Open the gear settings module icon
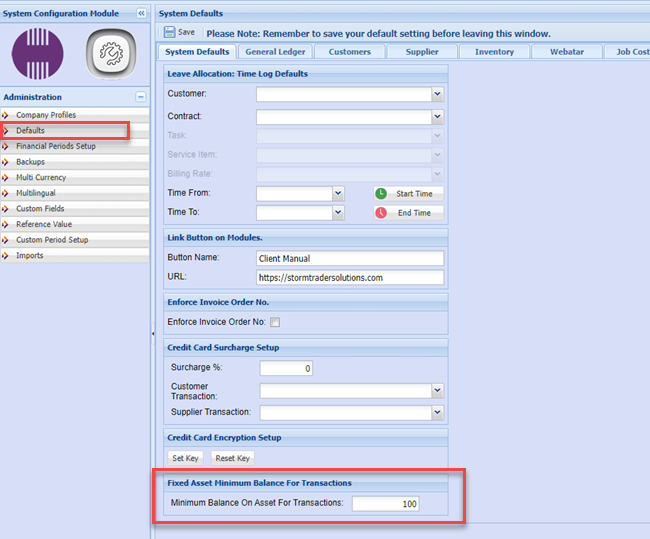Screen dimensions: 650x539 click(x=110, y=54)
